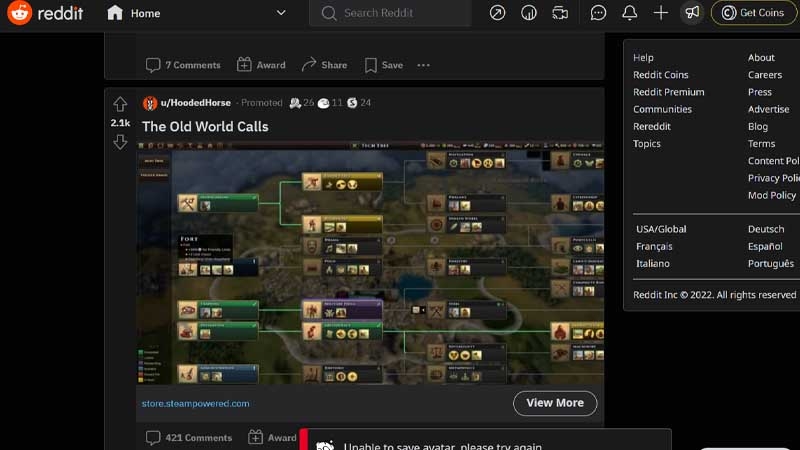Select Français language
This screenshot has height=450, width=800.
[x=654, y=246]
